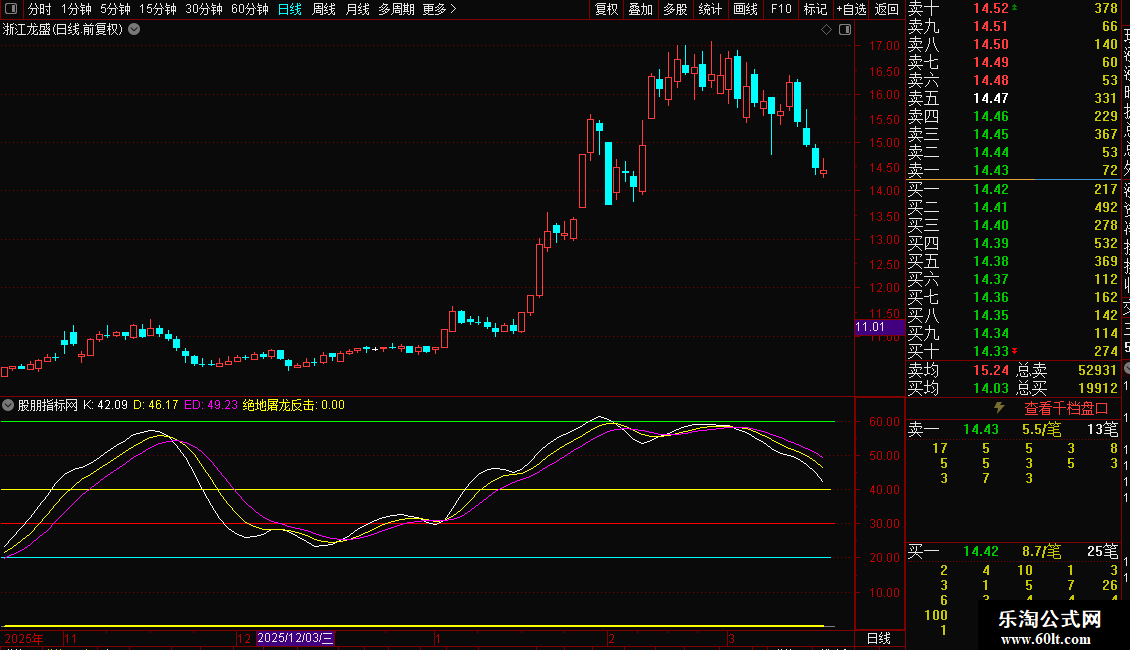Image resolution: width=1130 pixels, height=650 pixels.
Task: Toggle the side panel icon beside the diamond
Action: pyautogui.click(x=843, y=30)
